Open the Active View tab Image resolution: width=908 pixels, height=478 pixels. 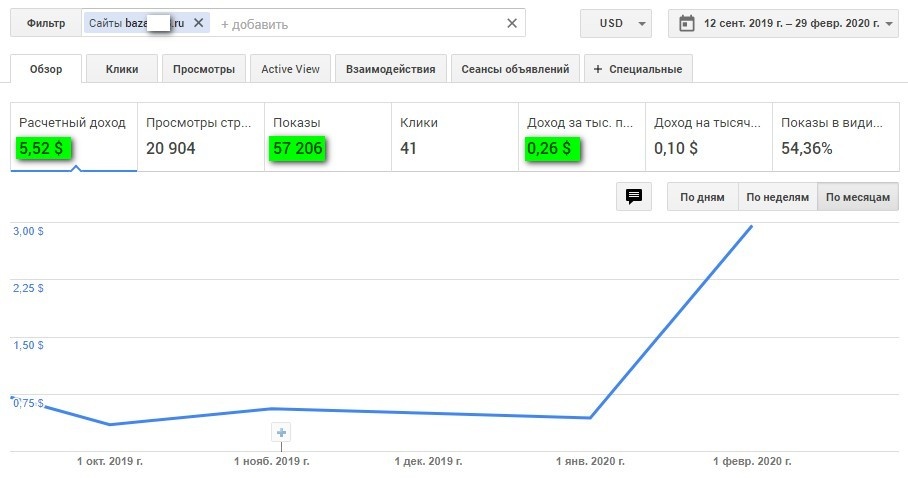pyautogui.click(x=290, y=69)
